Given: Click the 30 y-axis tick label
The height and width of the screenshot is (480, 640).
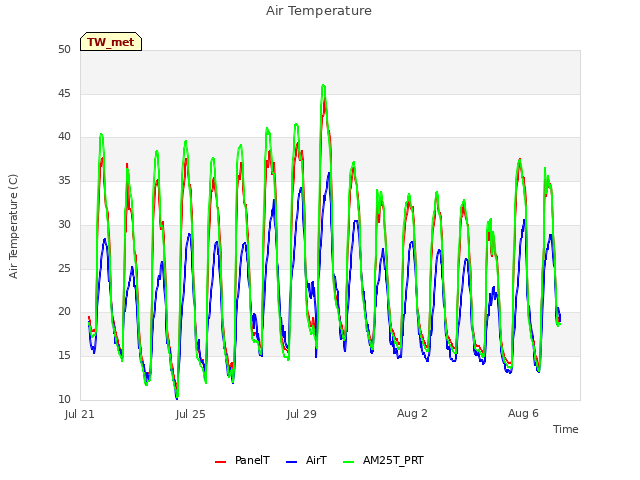Looking at the screenshot, I should click(x=64, y=224).
